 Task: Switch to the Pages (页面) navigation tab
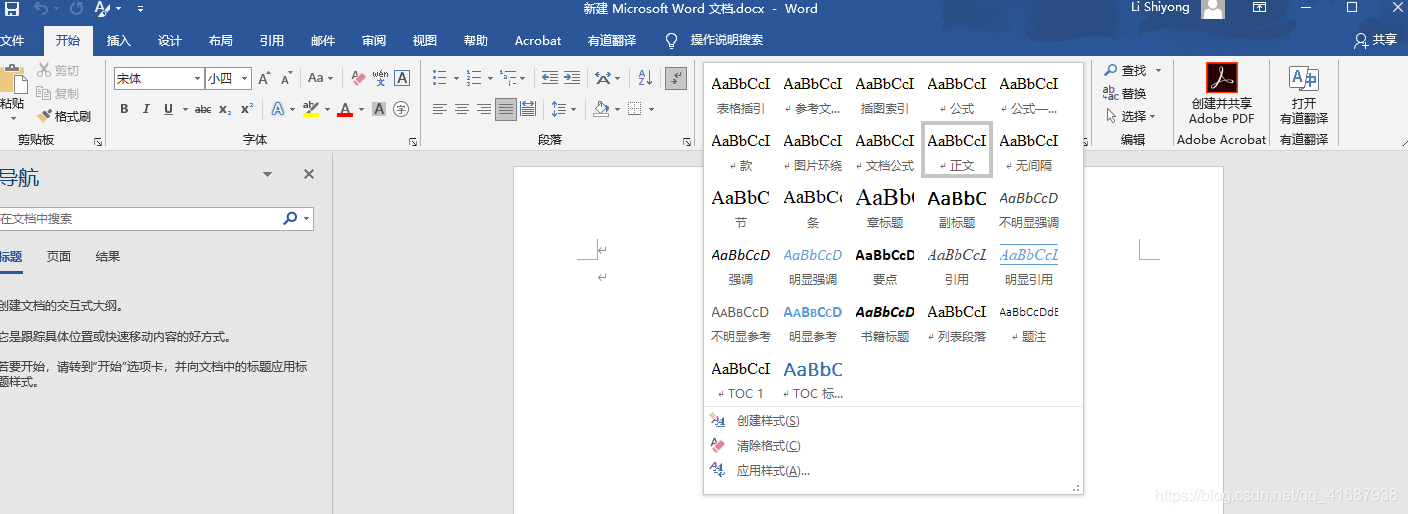(x=59, y=256)
